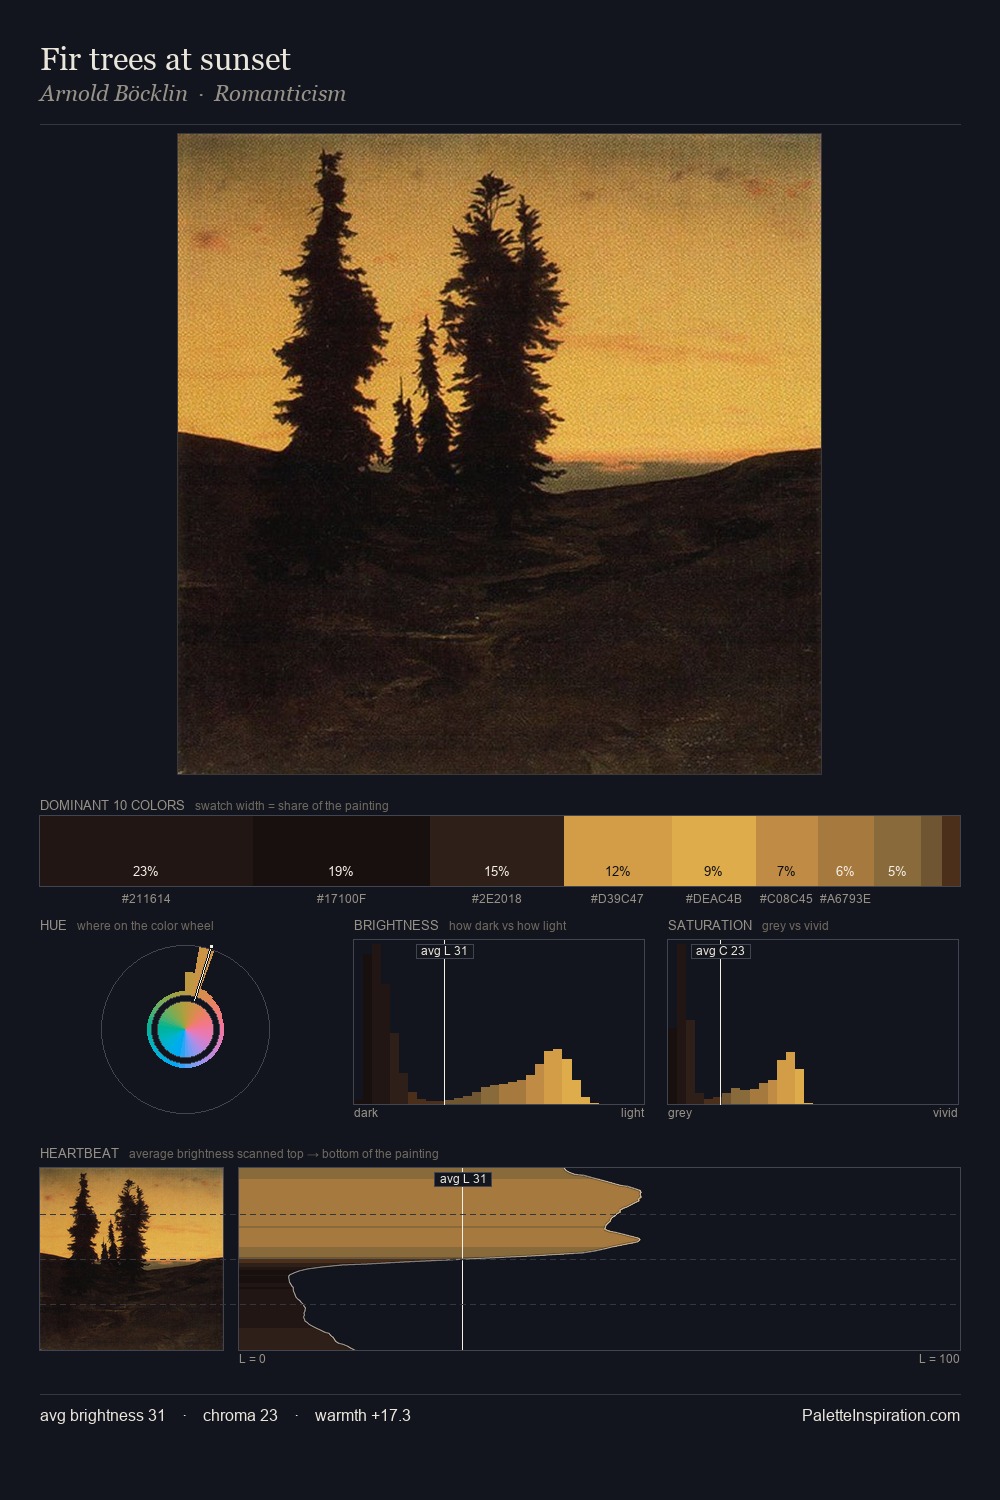Select the #DEAC4B swatch labeled 9%
Image resolution: width=1000 pixels, height=1500 pixels.
pos(714,851)
